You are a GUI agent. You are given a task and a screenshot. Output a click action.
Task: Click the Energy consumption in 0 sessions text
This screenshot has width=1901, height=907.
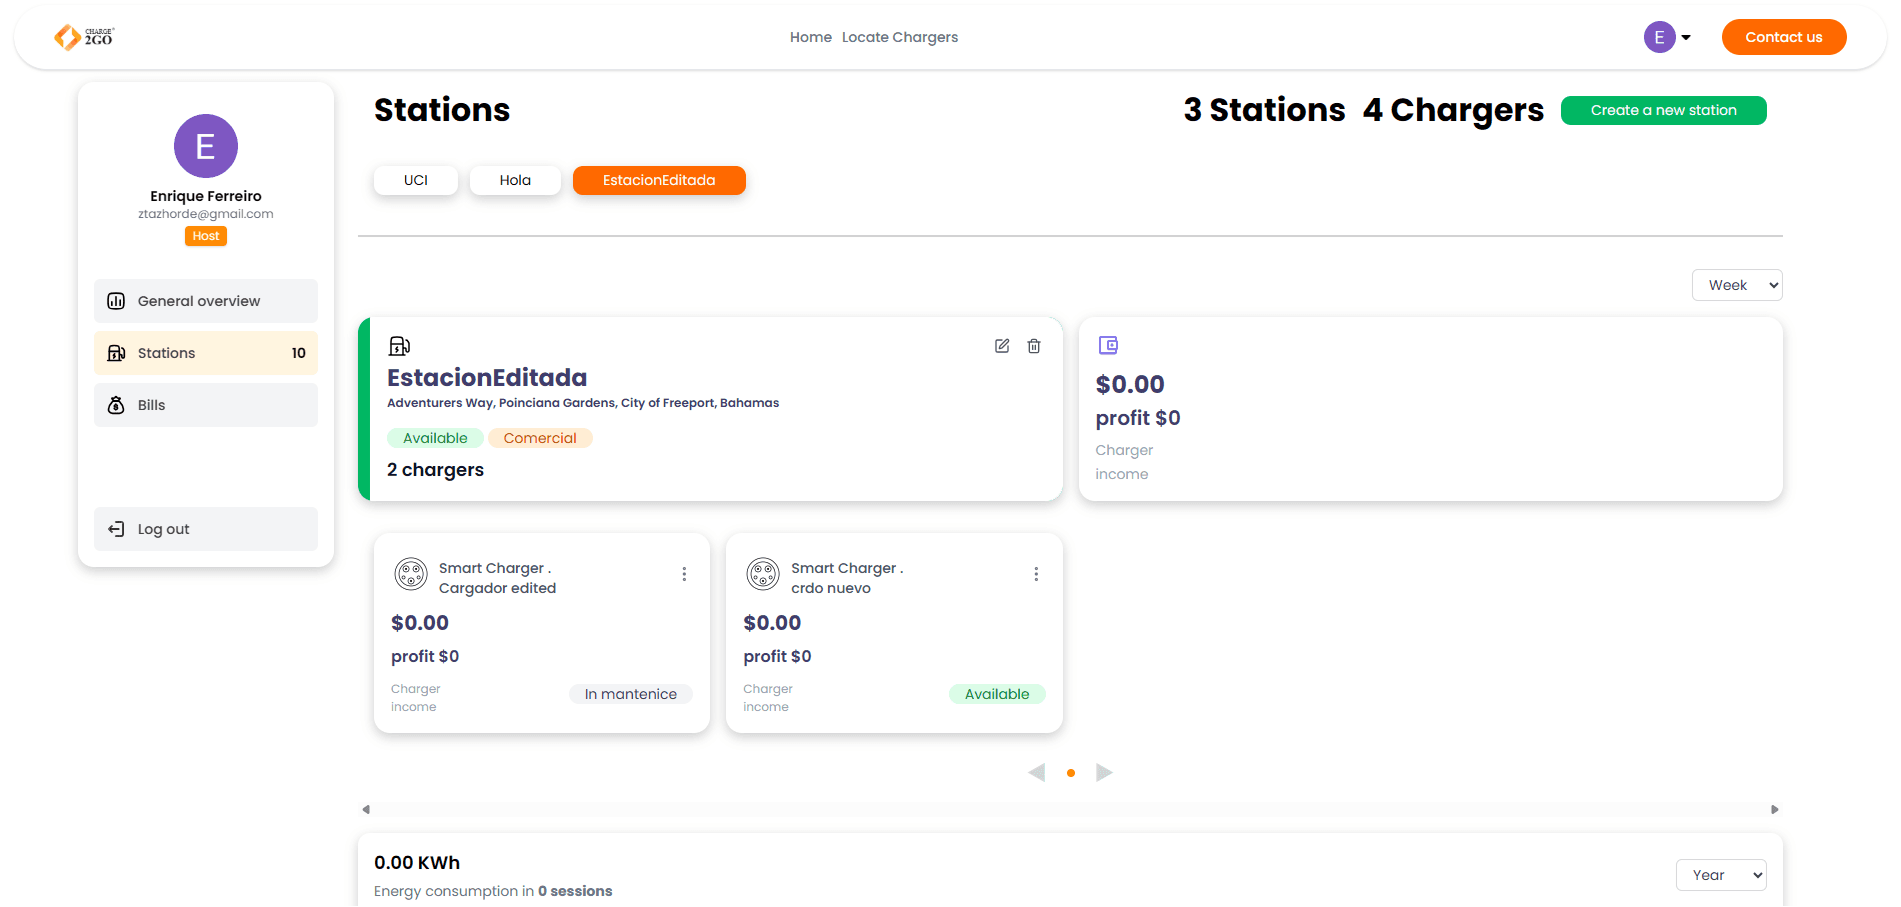(493, 891)
